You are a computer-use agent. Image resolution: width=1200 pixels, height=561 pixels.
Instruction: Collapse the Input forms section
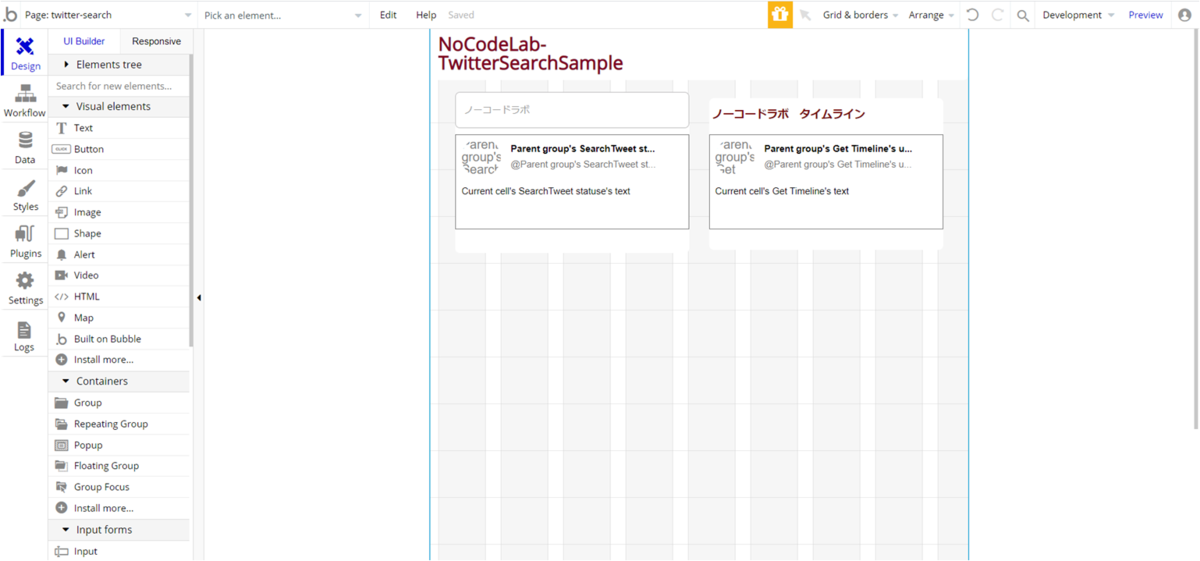coord(118,530)
